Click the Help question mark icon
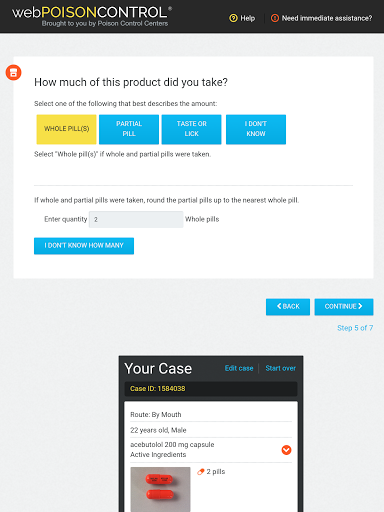 pyautogui.click(x=233, y=18)
